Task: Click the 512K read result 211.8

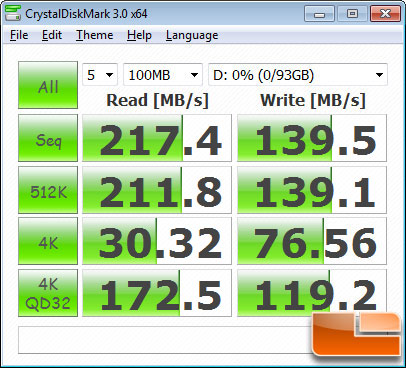Action: (157, 190)
